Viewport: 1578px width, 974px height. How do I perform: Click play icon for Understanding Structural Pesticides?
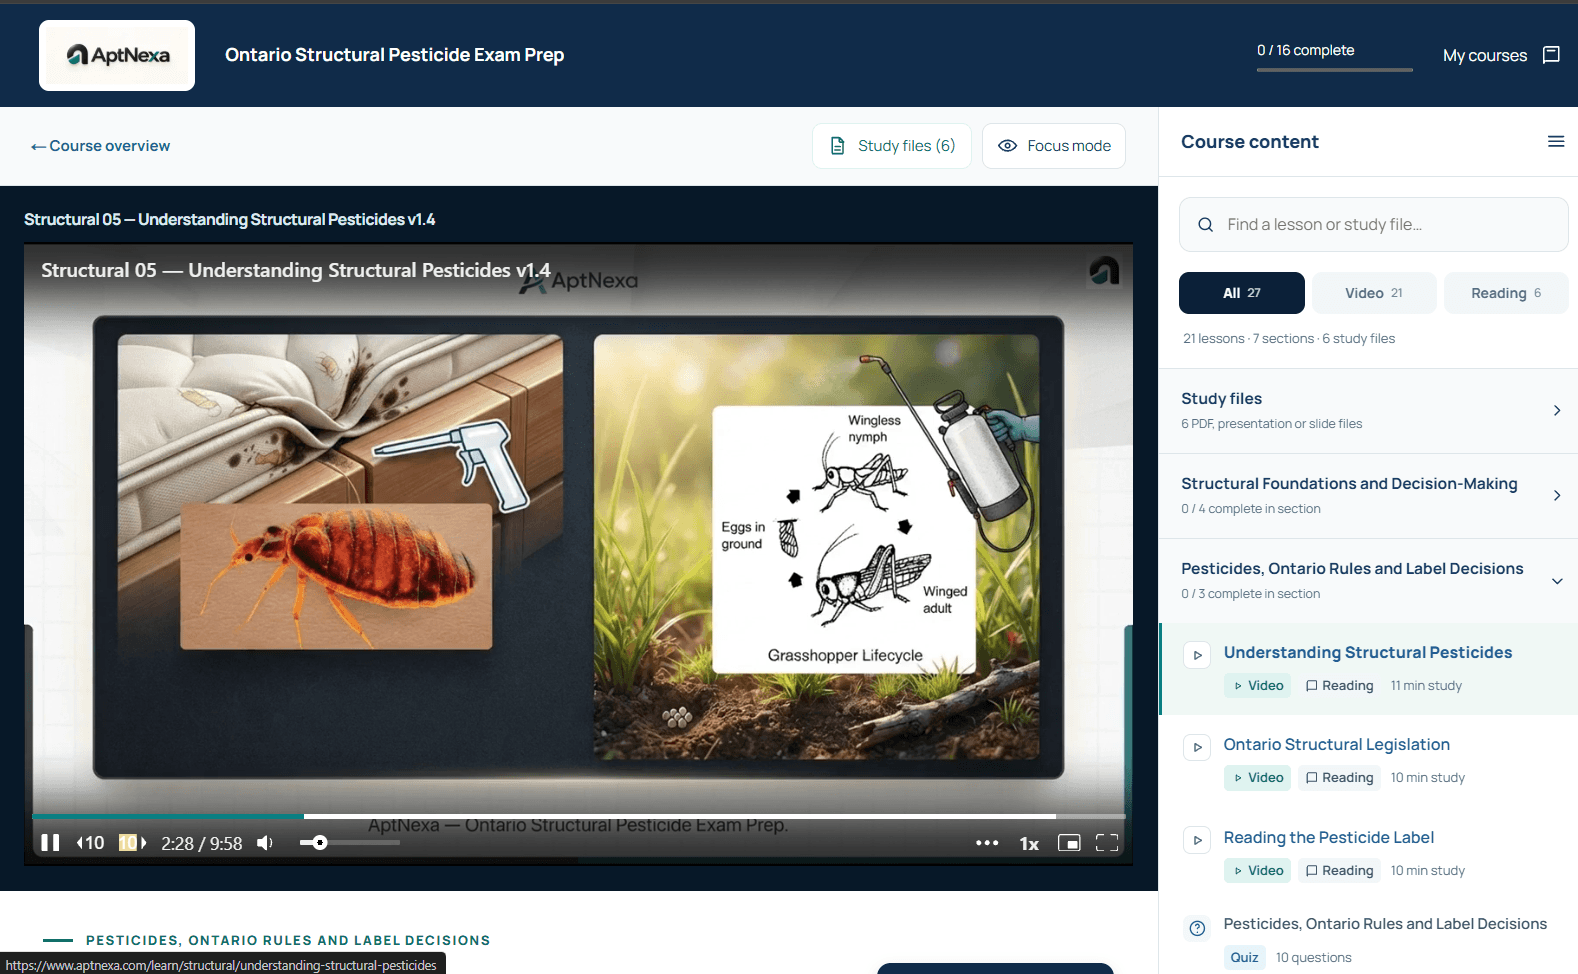click(x=1197, y=655)
